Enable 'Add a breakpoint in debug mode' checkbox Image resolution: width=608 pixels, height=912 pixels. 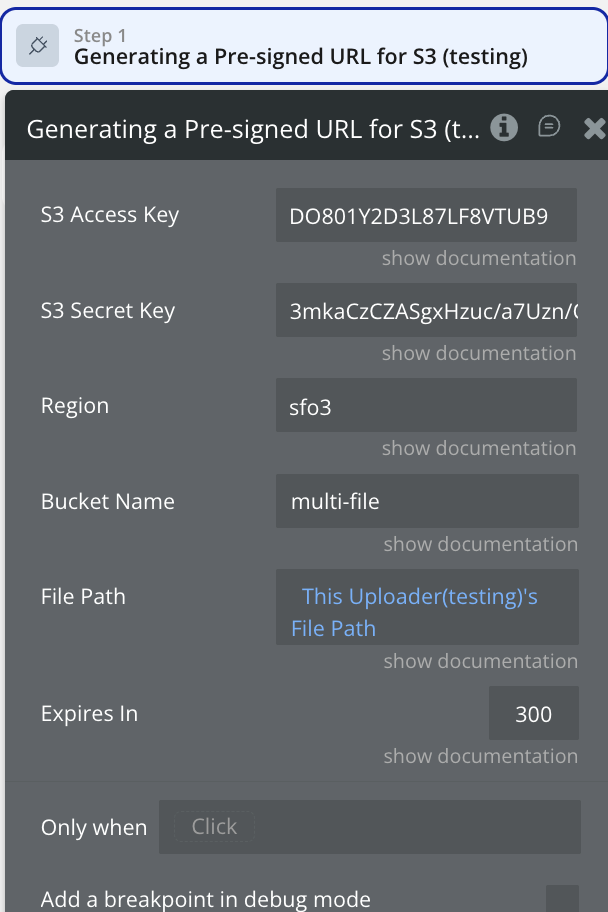pyautogui.click(x=561, y=899)
